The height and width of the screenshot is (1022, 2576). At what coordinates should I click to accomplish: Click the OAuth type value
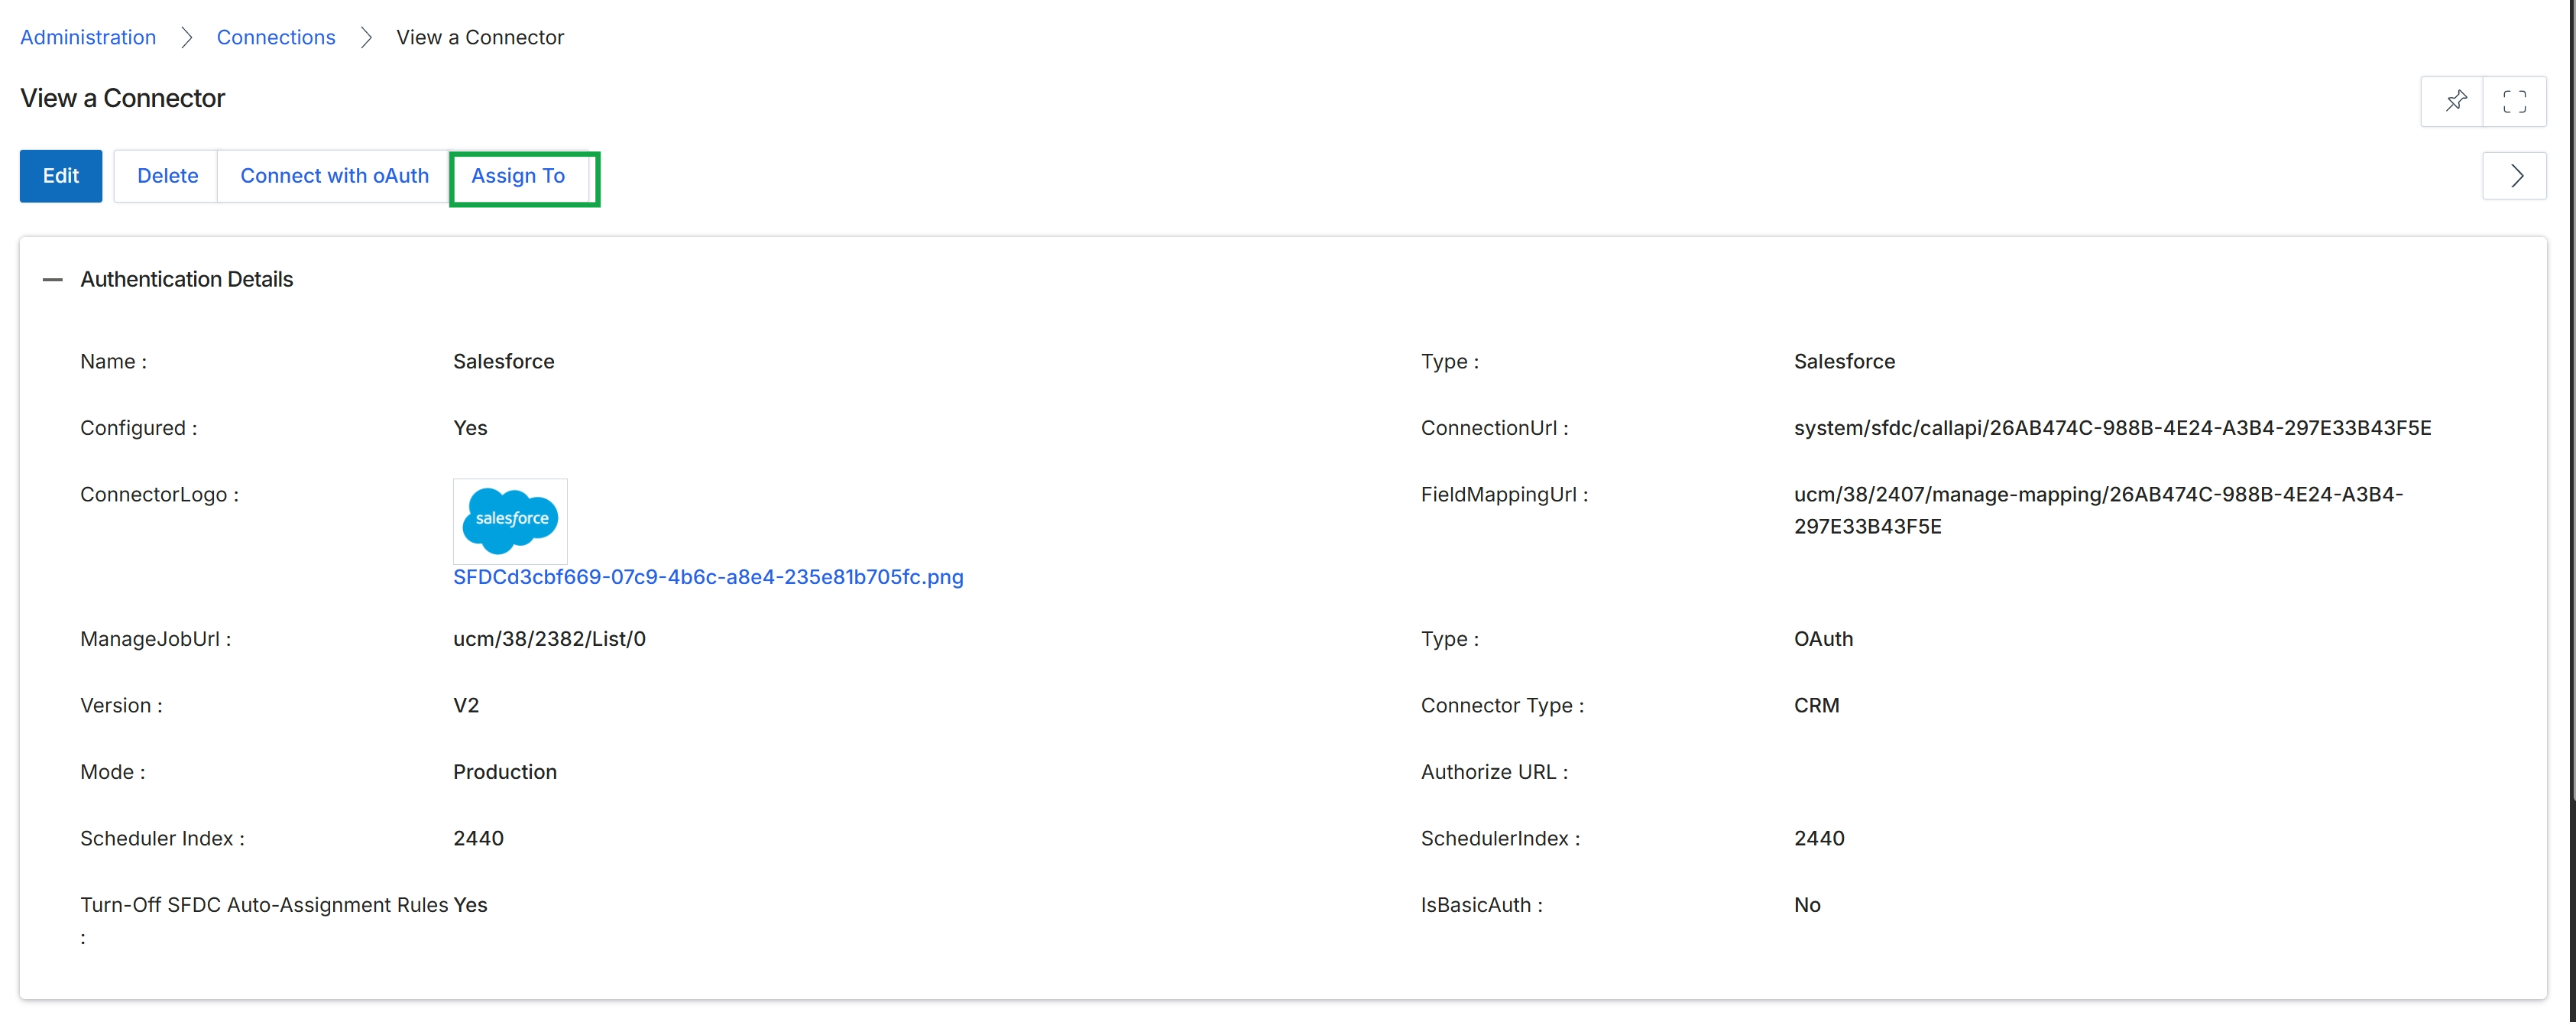(x=1823, y=639)
